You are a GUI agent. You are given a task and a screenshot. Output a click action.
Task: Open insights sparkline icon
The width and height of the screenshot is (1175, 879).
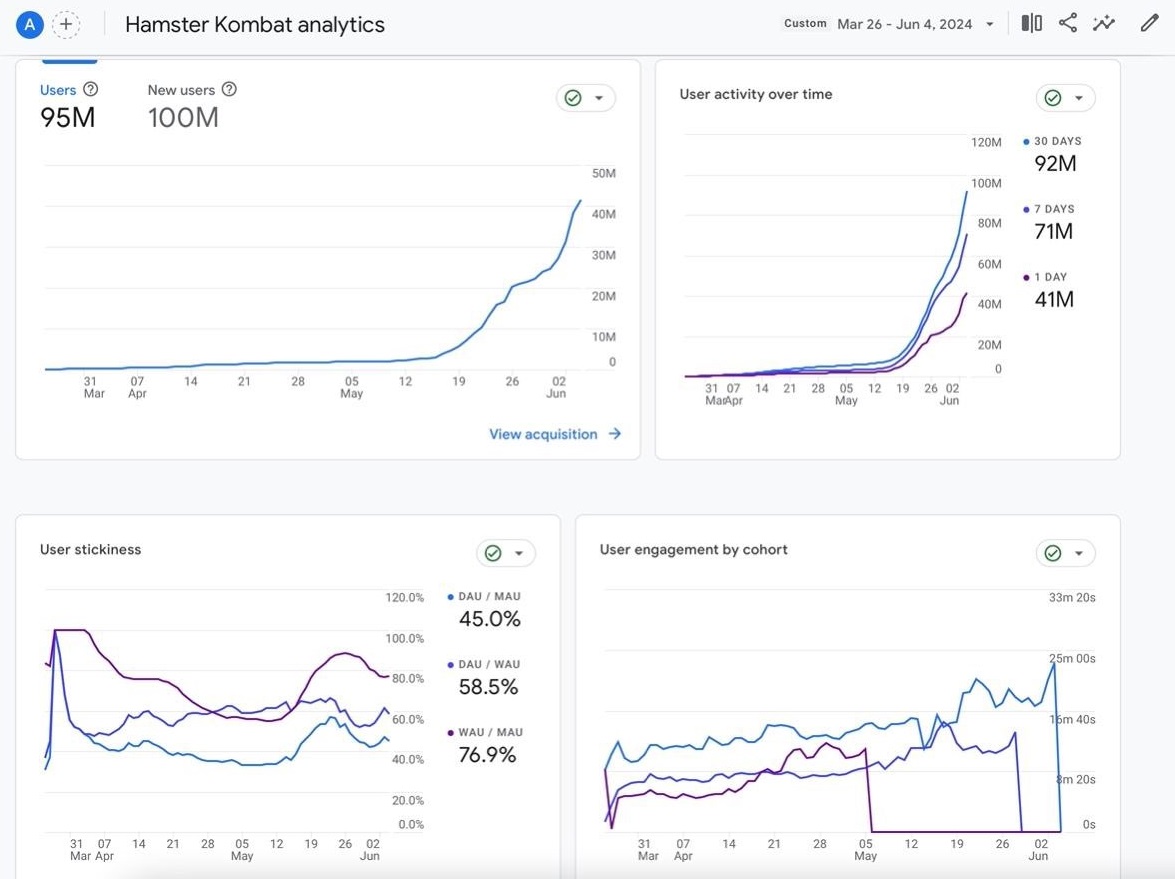1104,24
